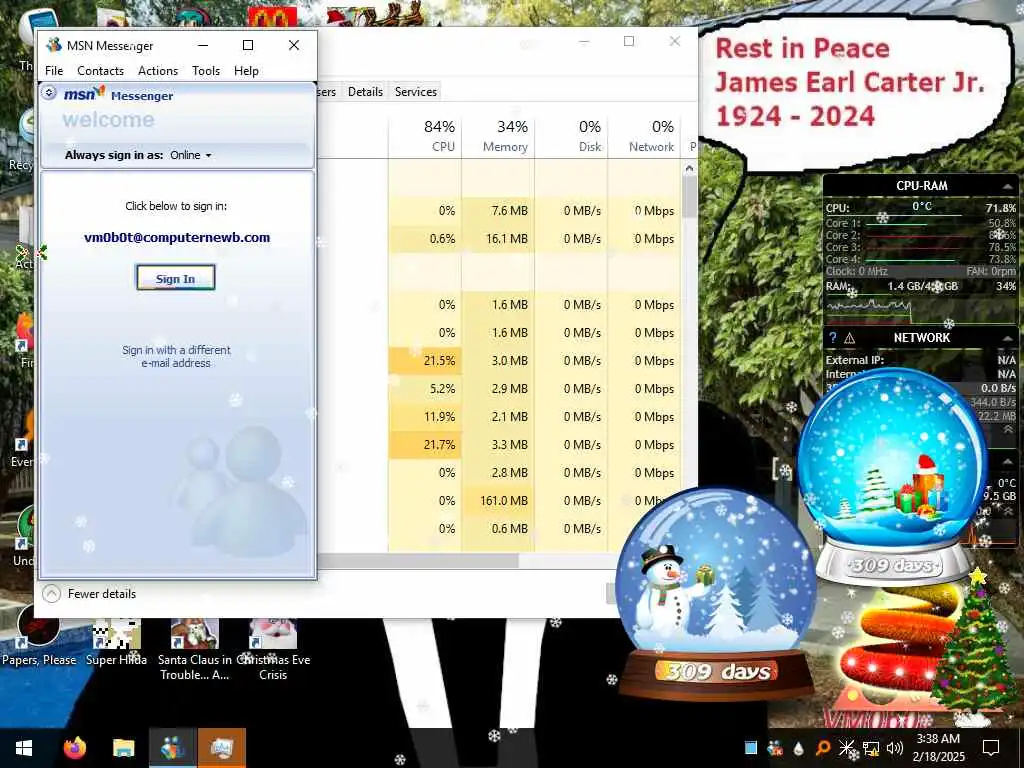Click the question mark icon in NETWORK gadget
The image size is (1024, 768).
pyautogui.click(x=832, y=338)
